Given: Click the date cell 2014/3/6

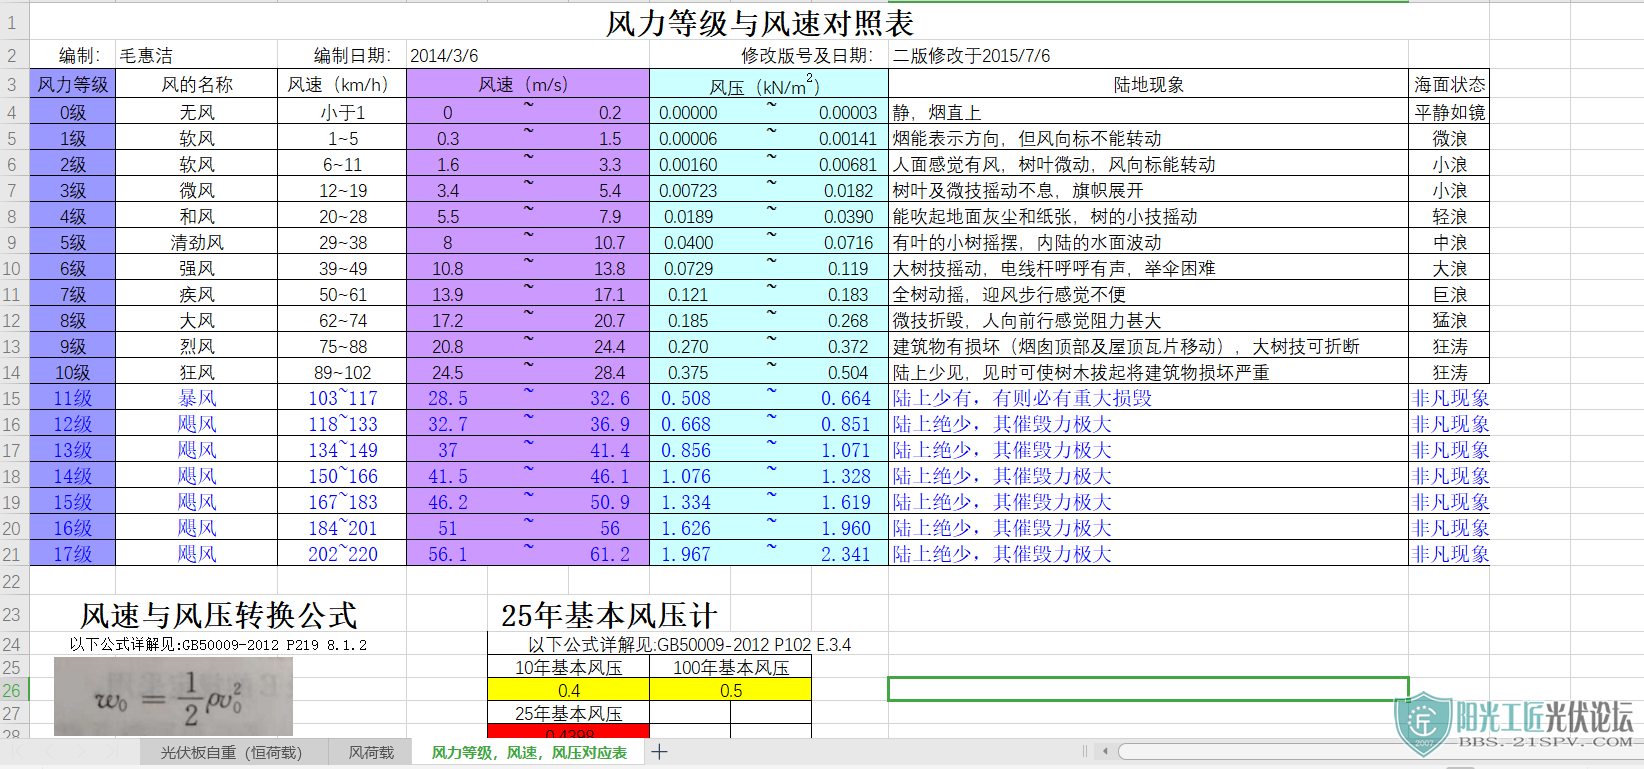Looking at the screenshot, I should click(528, 55).
